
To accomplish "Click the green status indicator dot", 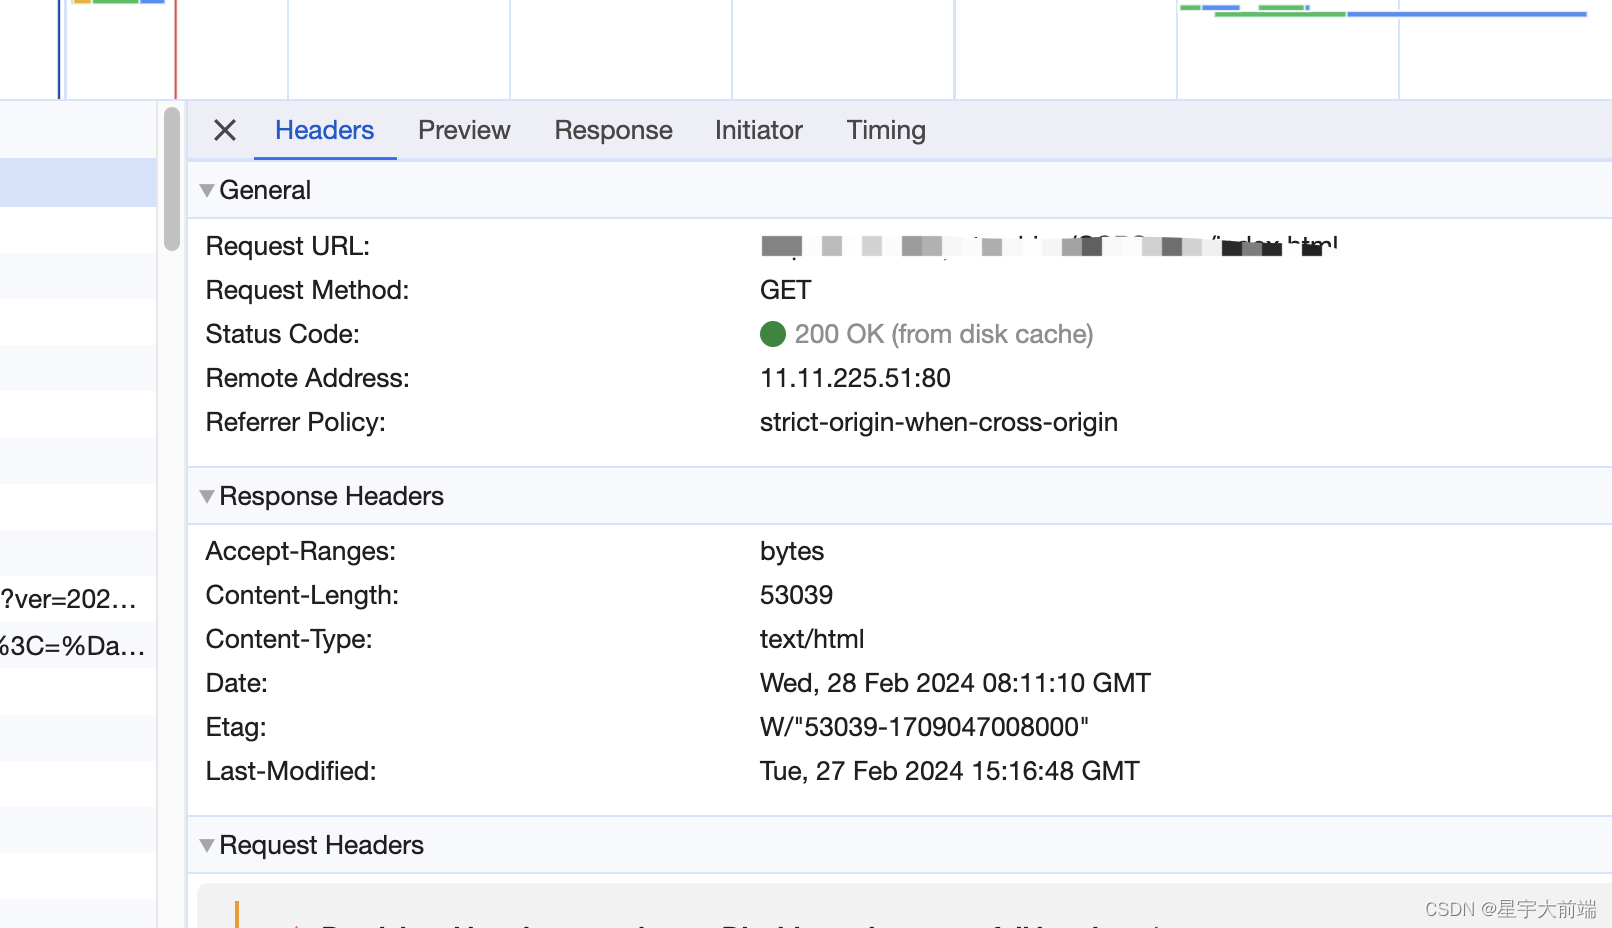I will pos(773,334).
